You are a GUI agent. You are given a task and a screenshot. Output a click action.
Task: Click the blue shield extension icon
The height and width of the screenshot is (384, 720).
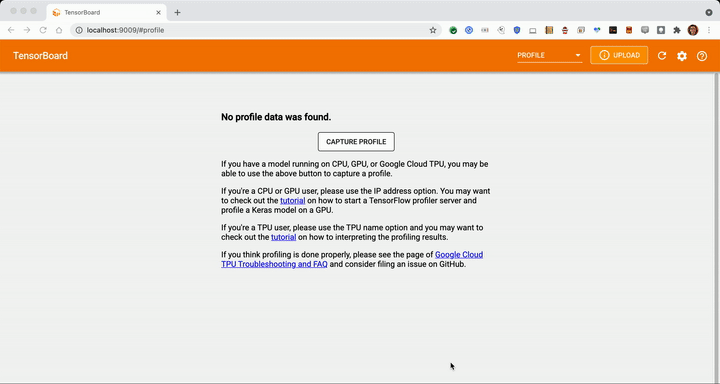tap(517, 30)
